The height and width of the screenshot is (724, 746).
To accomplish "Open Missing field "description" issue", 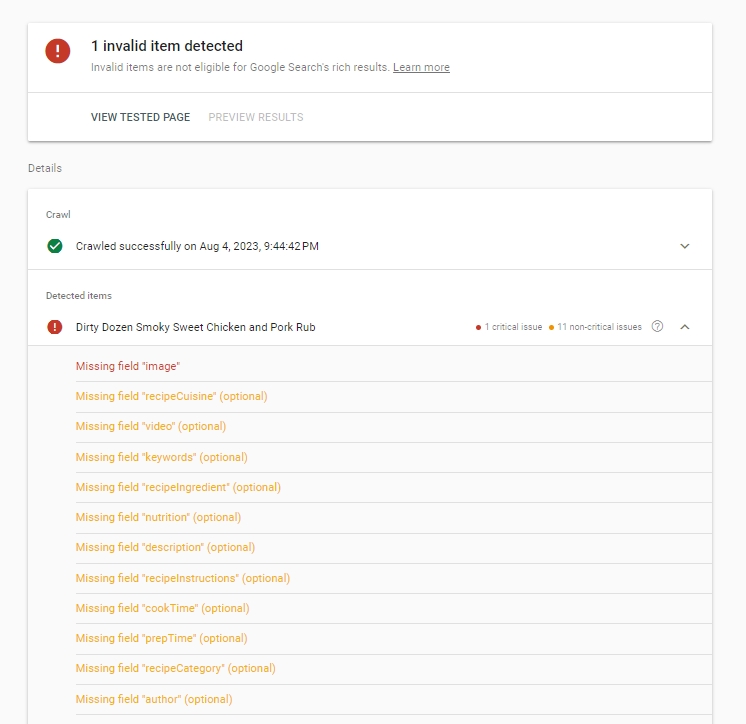I will point(165,547).
